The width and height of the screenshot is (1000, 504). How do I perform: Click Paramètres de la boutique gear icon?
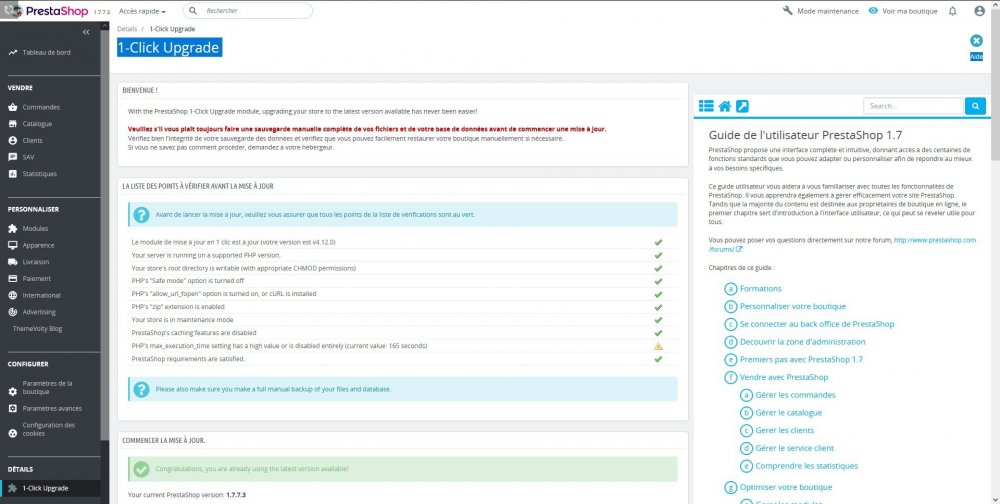point(13,391)
